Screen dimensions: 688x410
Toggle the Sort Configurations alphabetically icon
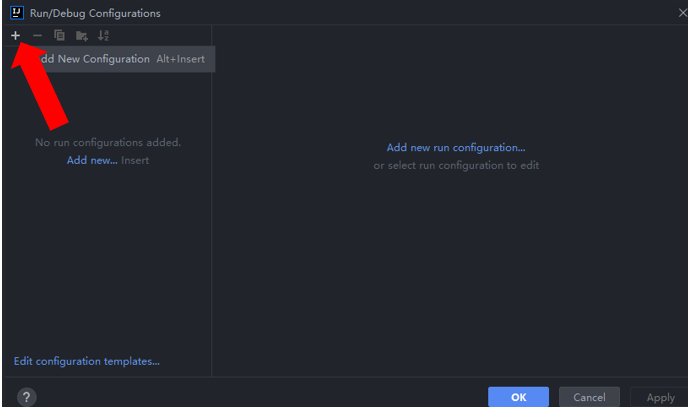[x=104, y=35]
